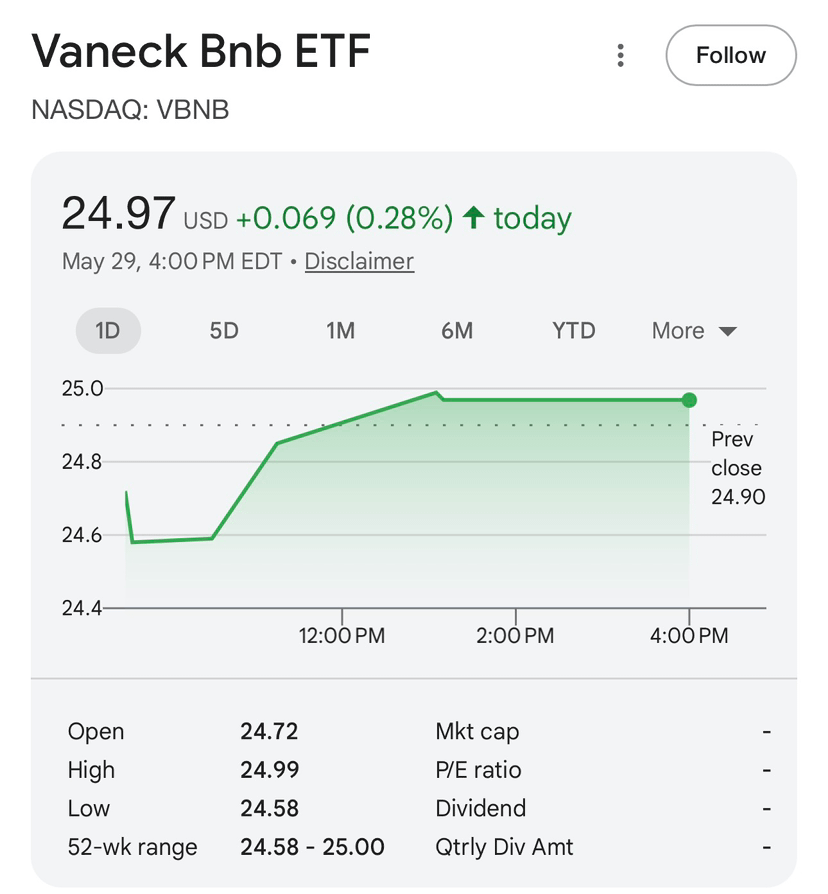Viewport: 828px width, 894px height.
Task: Click the 24.97 current price
Action: pyautogui.click(x=118, y=214)
